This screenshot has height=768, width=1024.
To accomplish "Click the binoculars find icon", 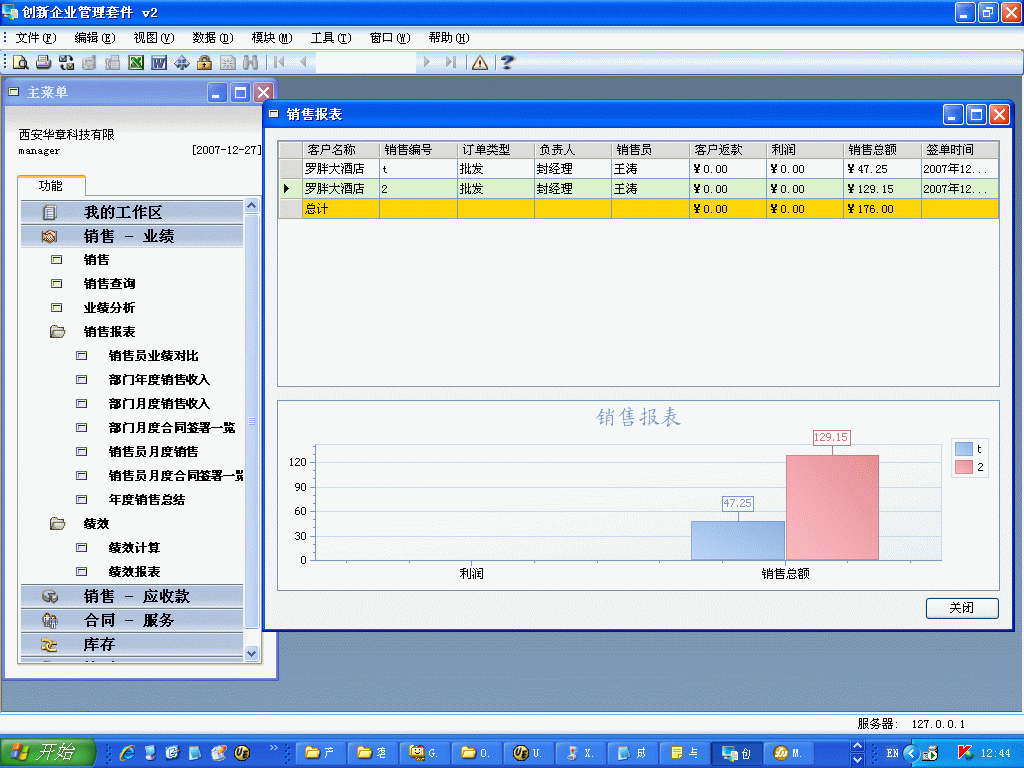I will 250,62.
